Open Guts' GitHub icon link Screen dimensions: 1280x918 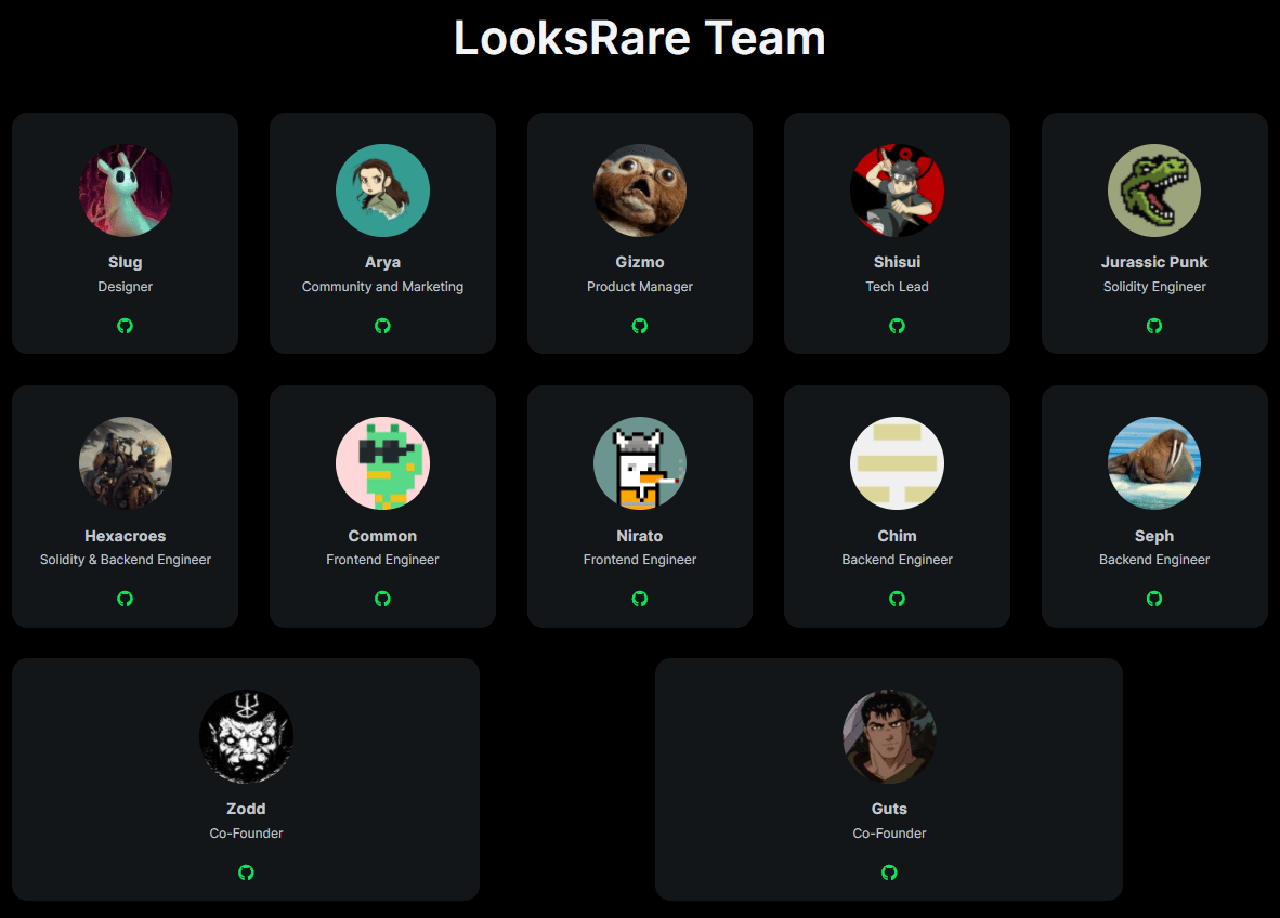click(x=889, y=872)
